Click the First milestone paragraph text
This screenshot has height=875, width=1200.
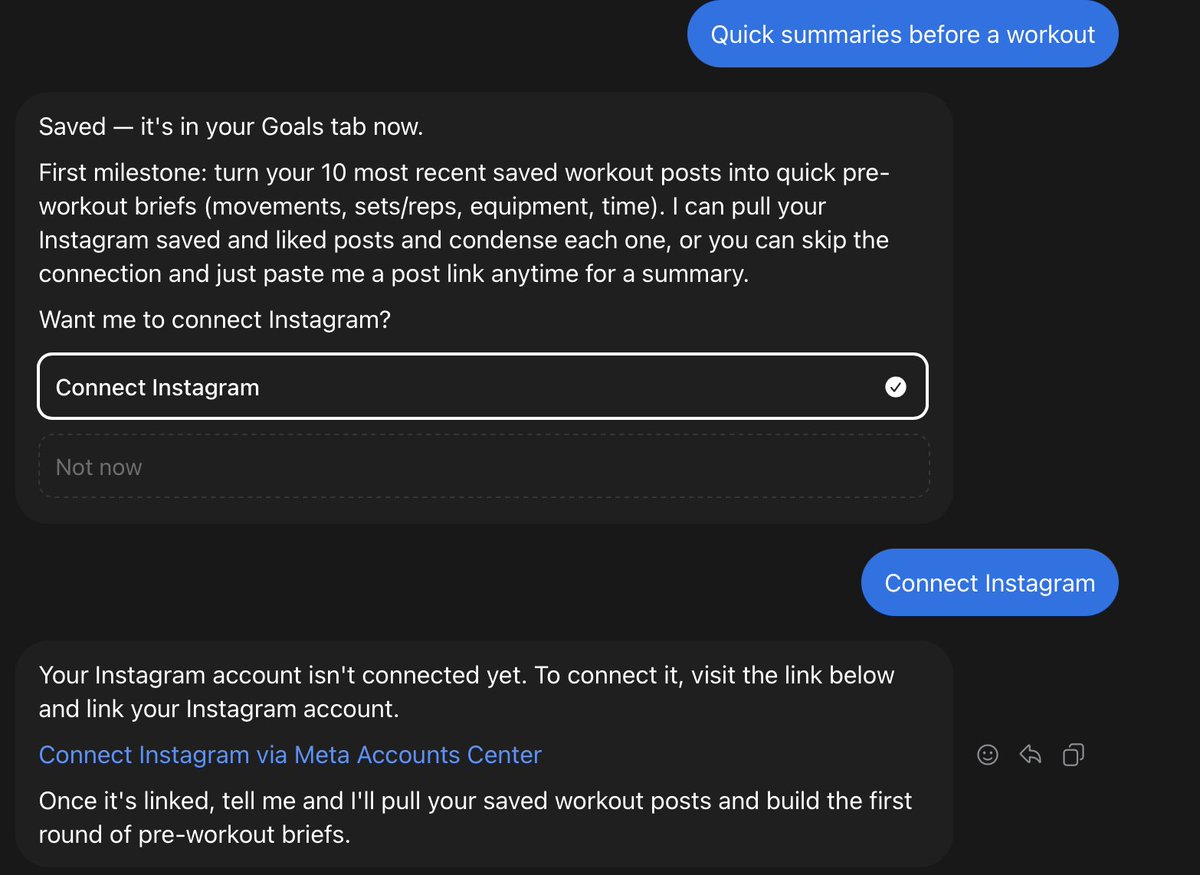(464, 223)
